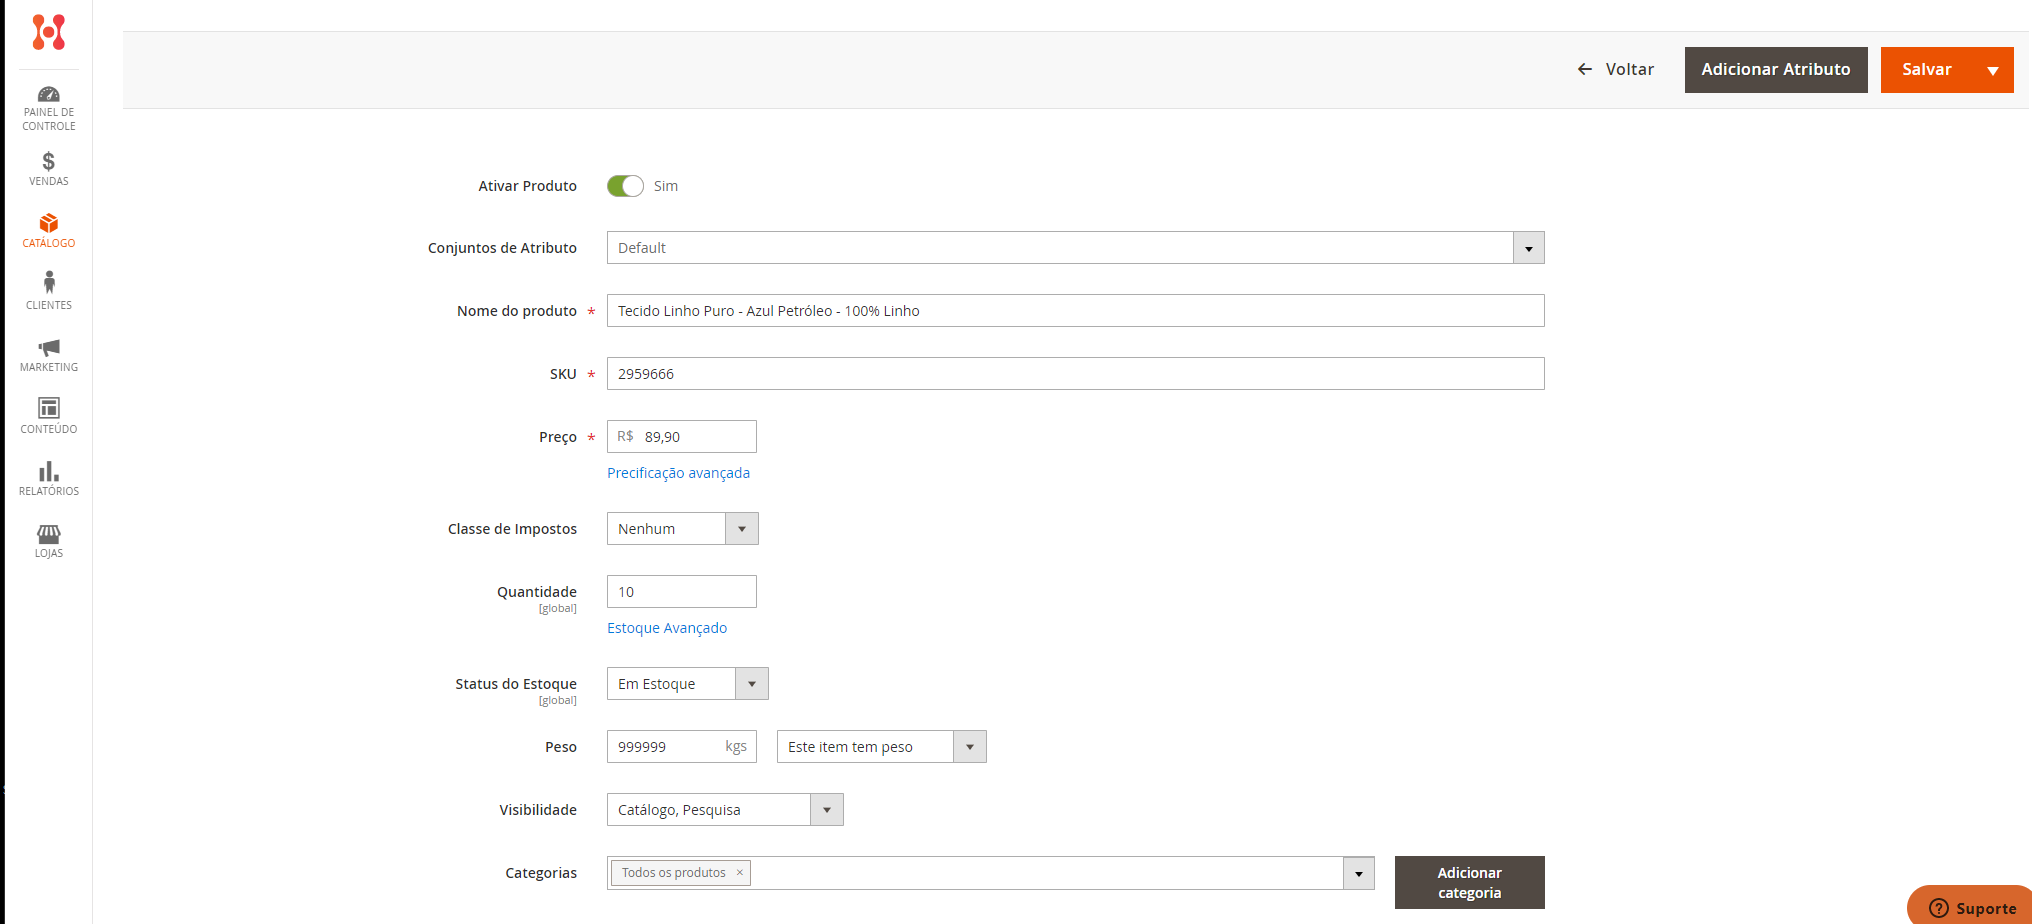2032x924 pixels.
Task: Open the Conteúdo layout icon
Action: coord(48,408)
